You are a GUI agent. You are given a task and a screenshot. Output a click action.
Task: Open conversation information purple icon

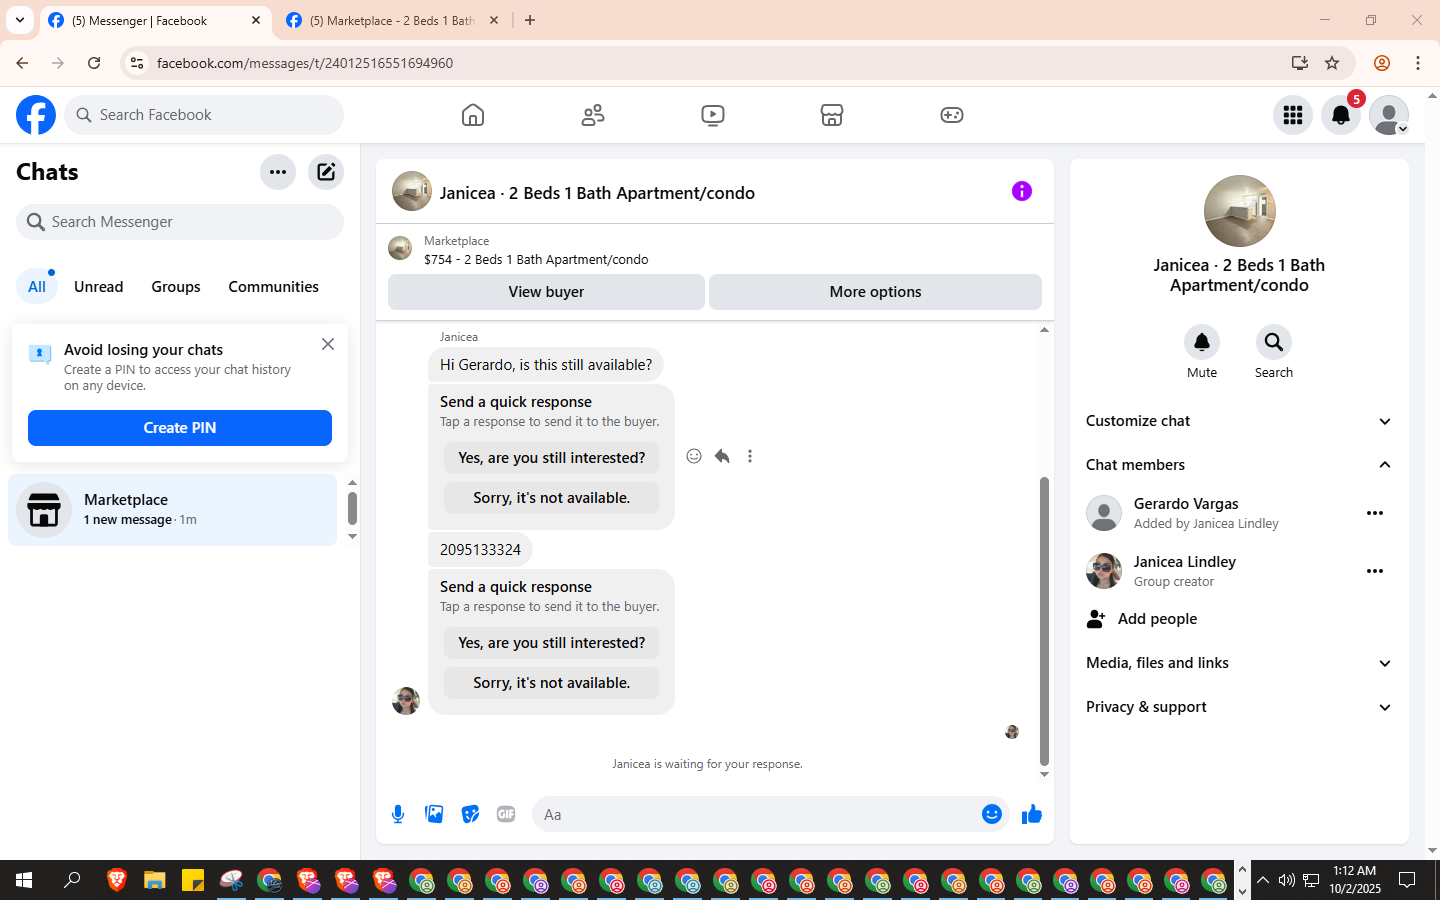(x=1022, y=191)
